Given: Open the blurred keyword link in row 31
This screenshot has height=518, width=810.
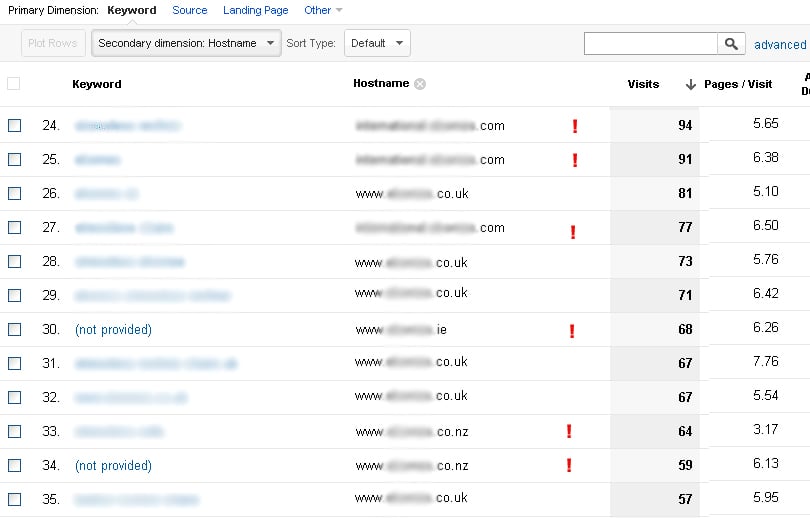Looking at the screenshot, I should click(156, 364).
